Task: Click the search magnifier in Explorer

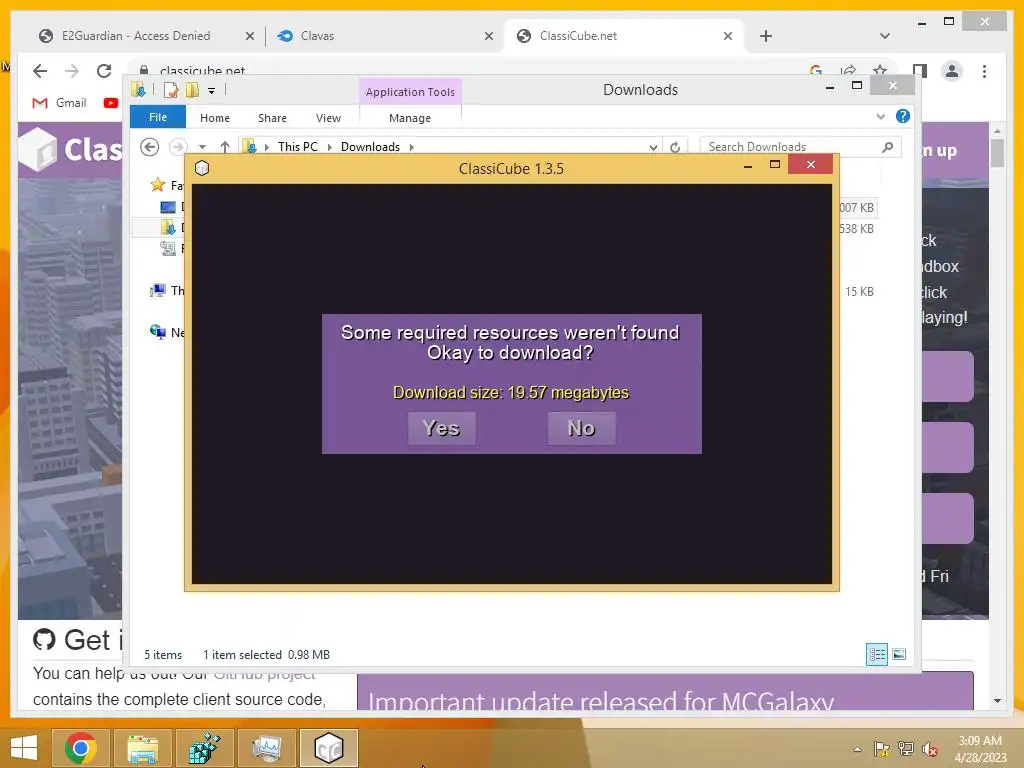Action: [887, 147]
